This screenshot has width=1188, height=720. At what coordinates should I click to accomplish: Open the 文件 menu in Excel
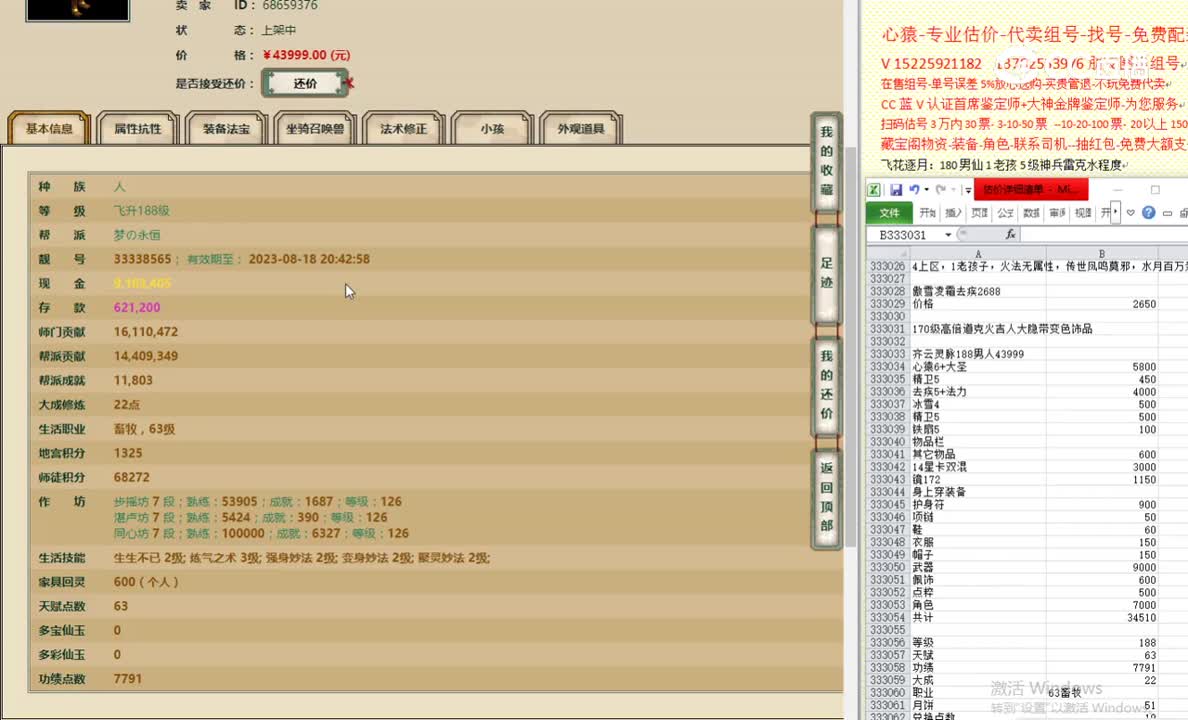[x=889, y=213]
